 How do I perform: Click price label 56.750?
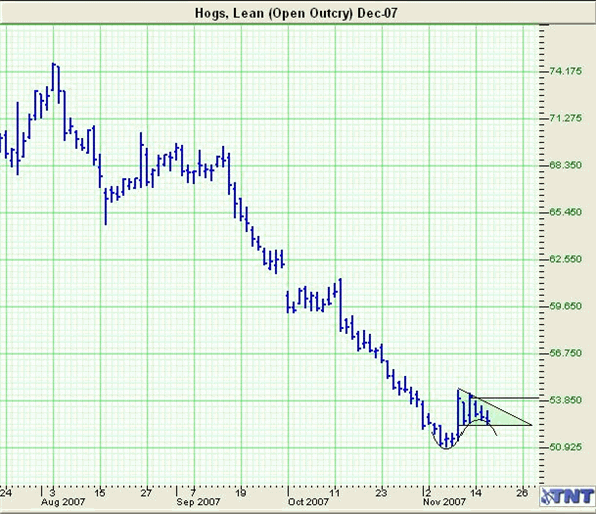(566, 353)
